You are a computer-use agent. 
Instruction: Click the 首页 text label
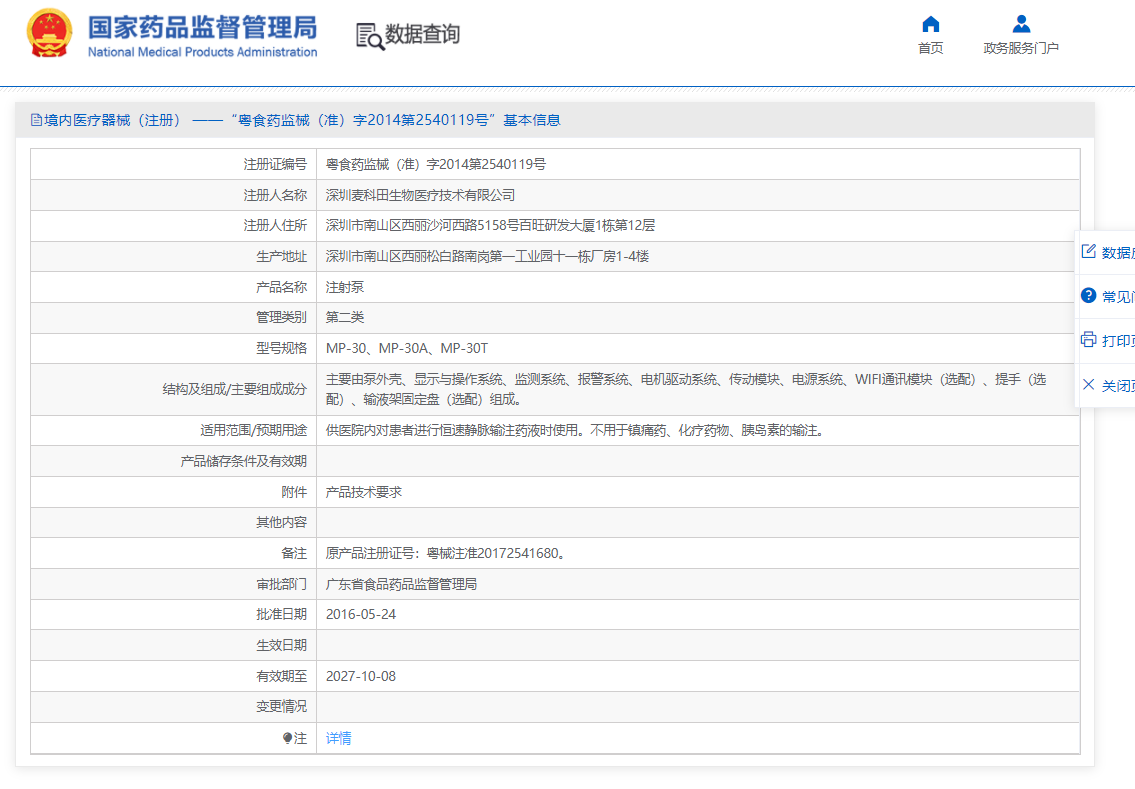[x=931, y=48]
